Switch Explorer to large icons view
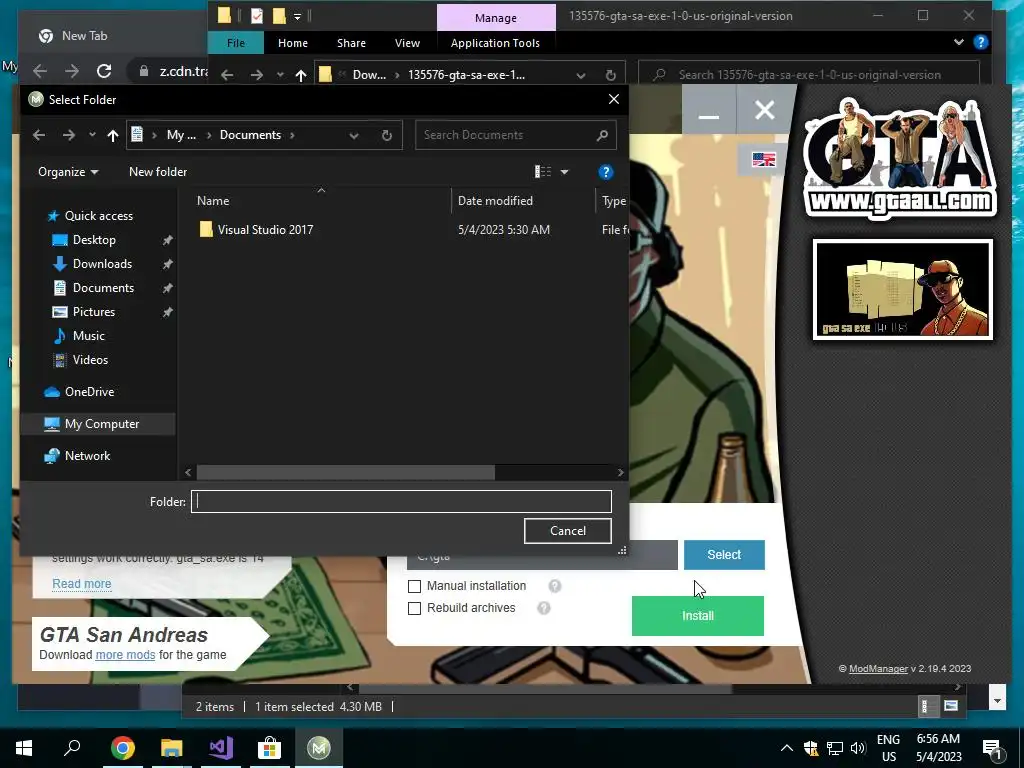1024x768 pixels. pyautogui.click(x=951, y=706)
